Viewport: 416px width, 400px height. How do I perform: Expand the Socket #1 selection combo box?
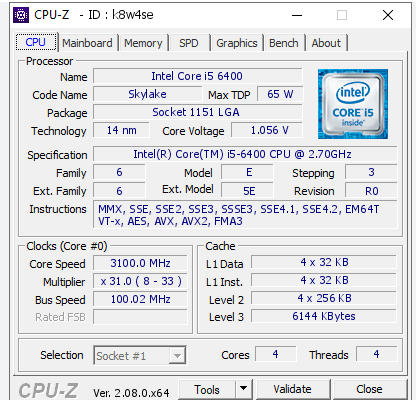(140, 356)
